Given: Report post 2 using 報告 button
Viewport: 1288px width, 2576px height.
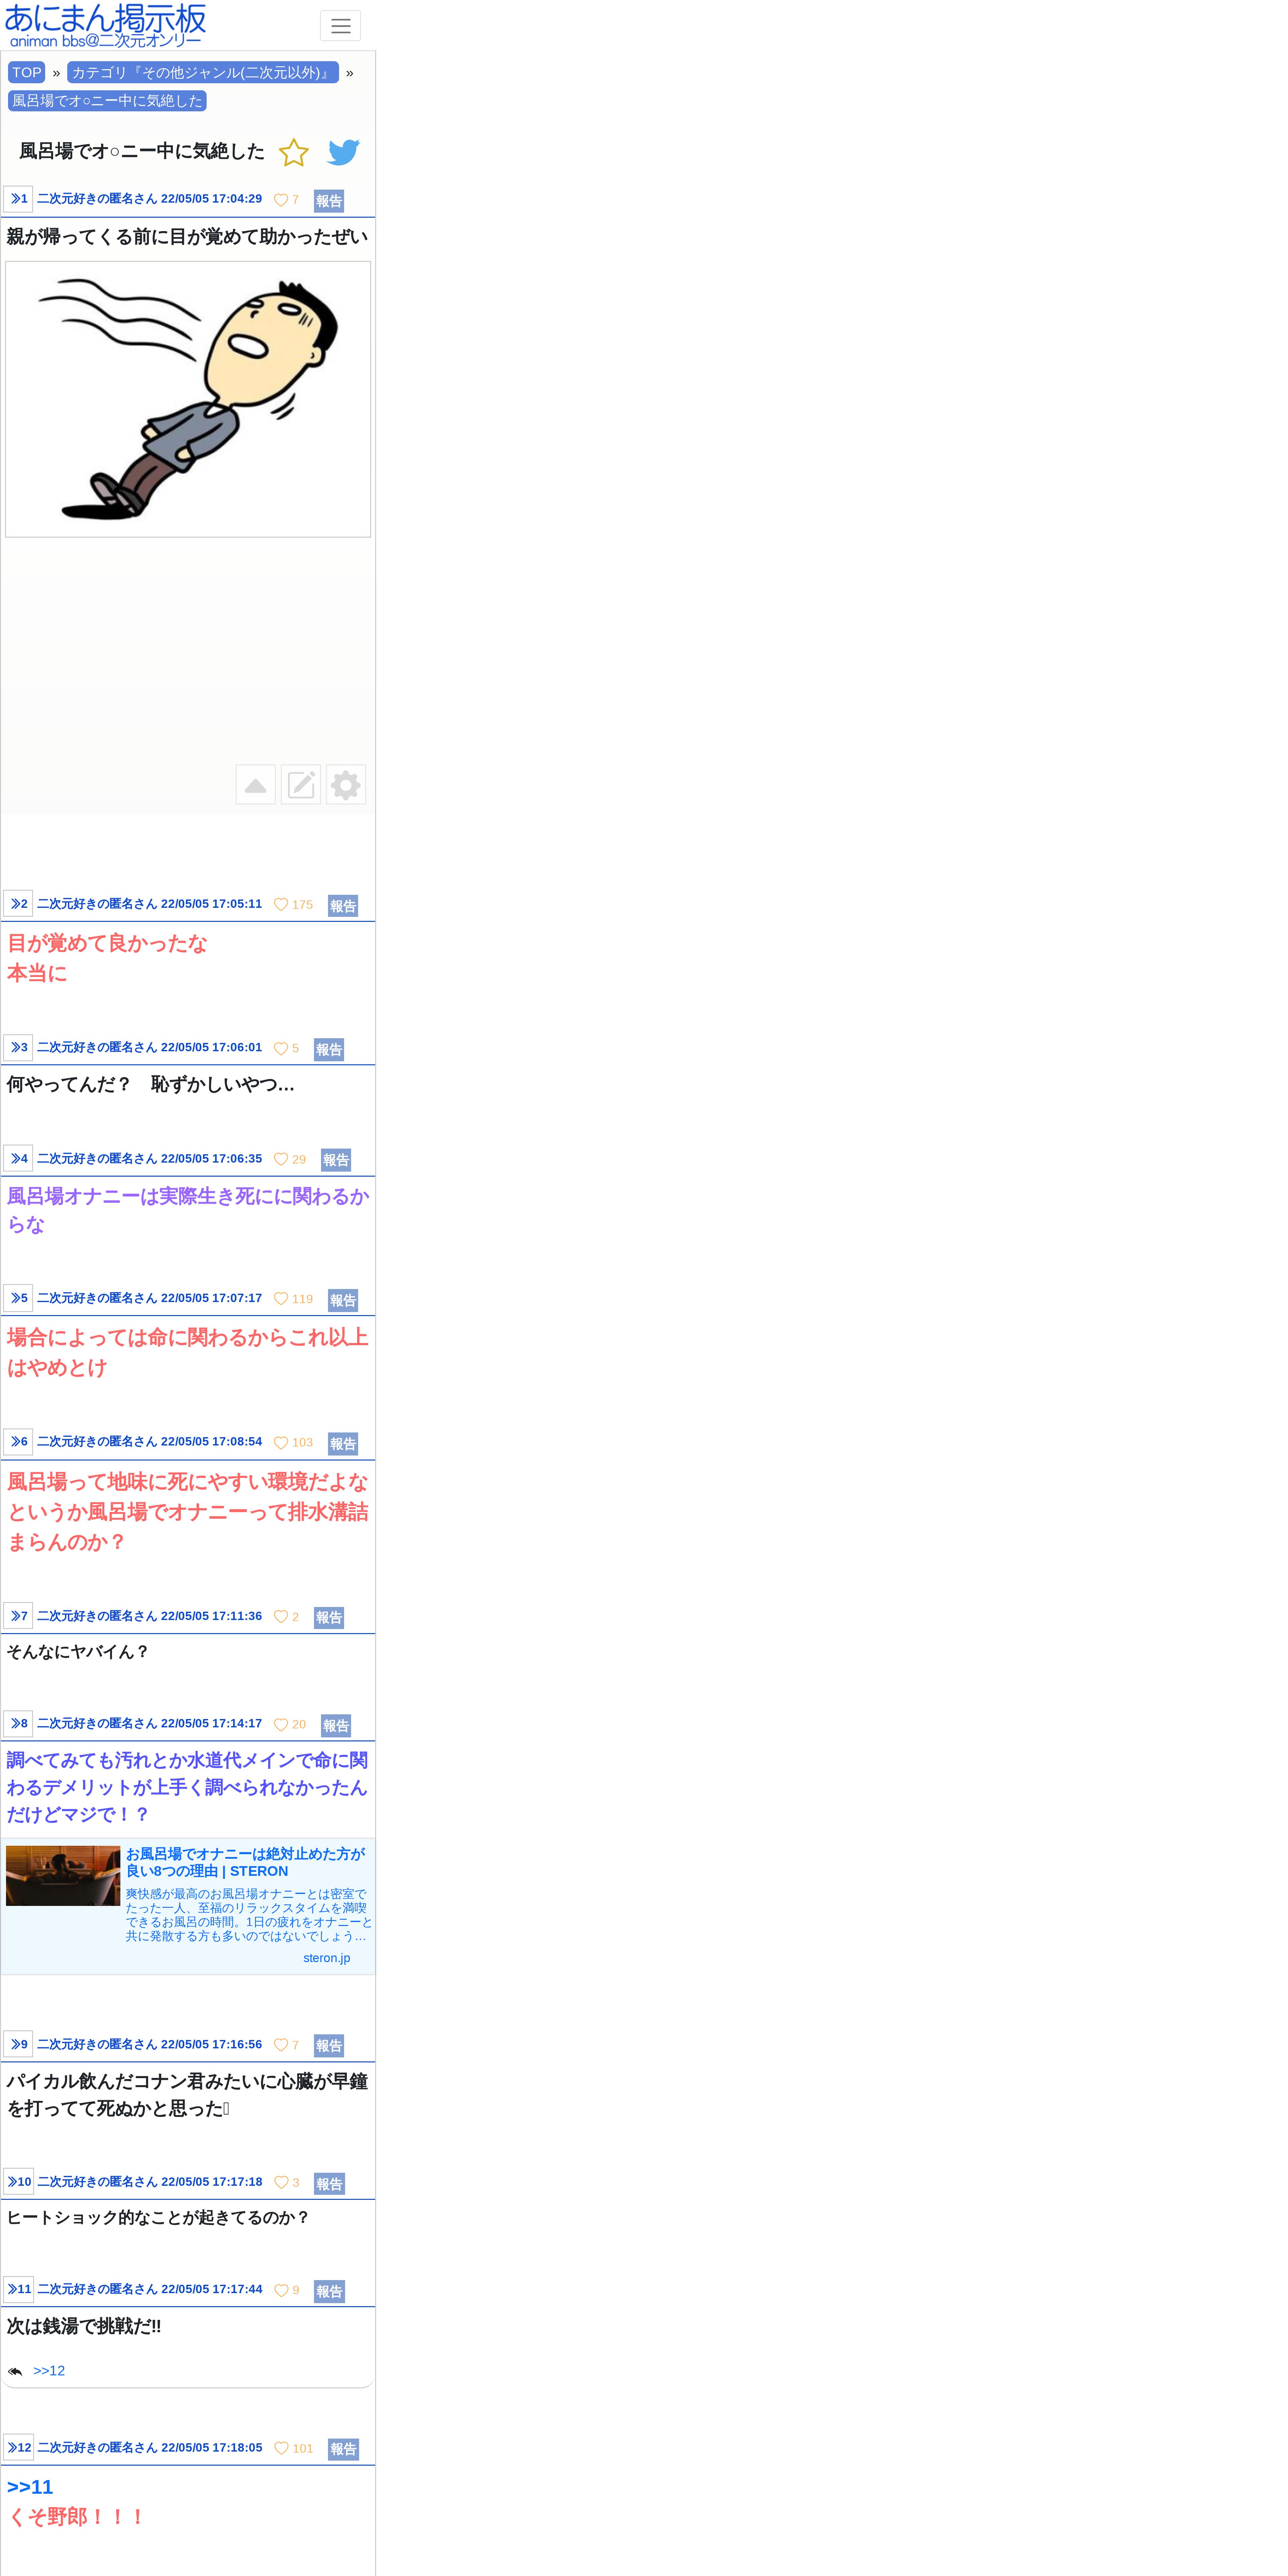Looking at the screenshot, I should 343,906.
